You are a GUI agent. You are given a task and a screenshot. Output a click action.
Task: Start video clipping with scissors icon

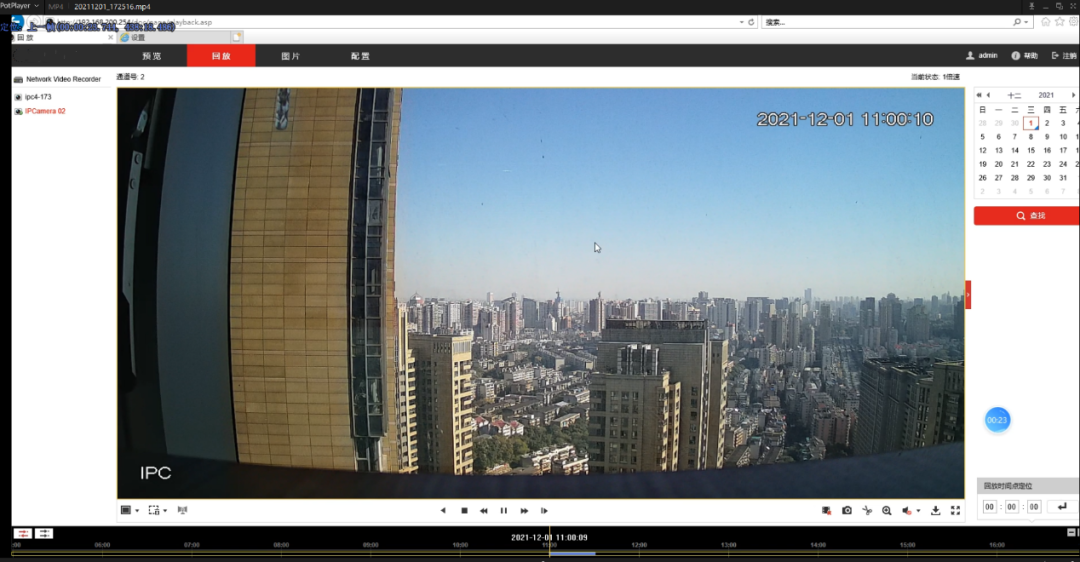click(867, 510)
